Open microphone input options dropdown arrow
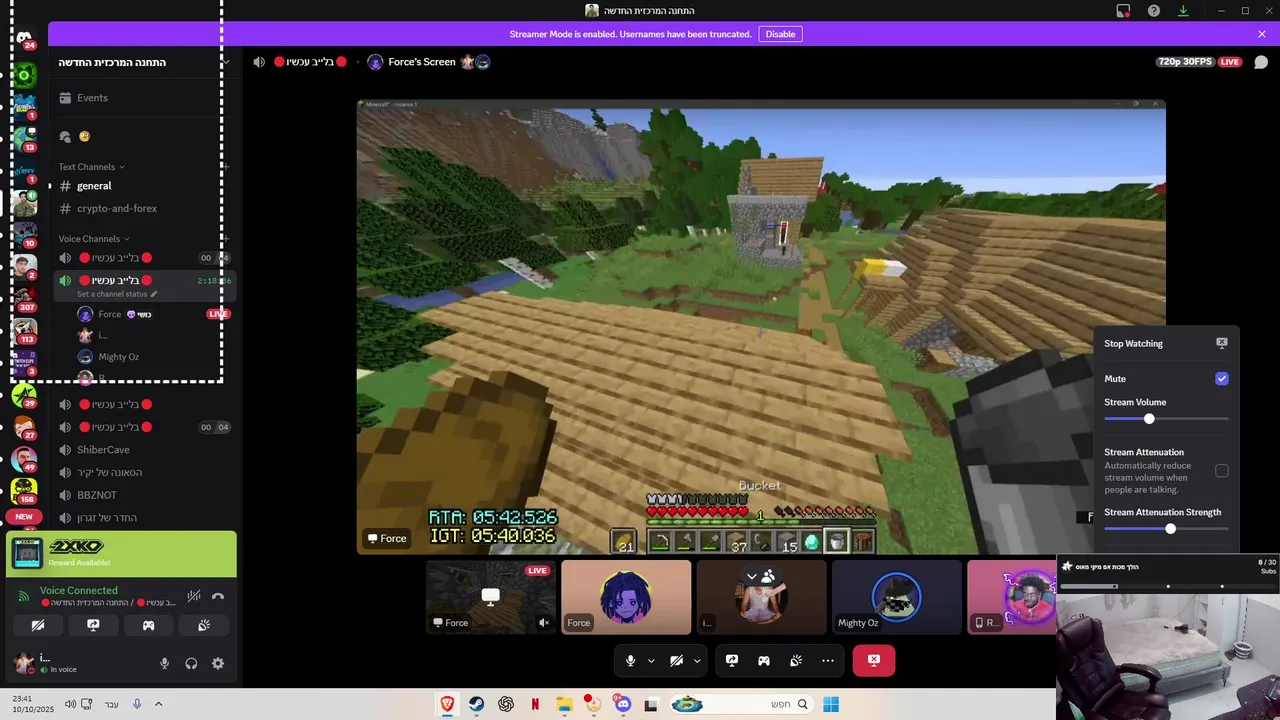This screenshot has height=720, width=1280. point(651,660)
